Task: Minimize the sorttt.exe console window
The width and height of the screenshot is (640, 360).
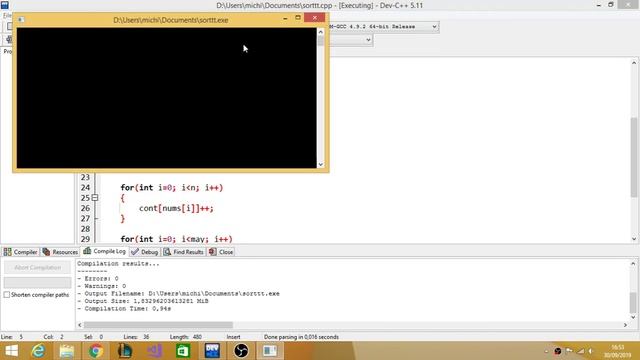Action: 285,18
